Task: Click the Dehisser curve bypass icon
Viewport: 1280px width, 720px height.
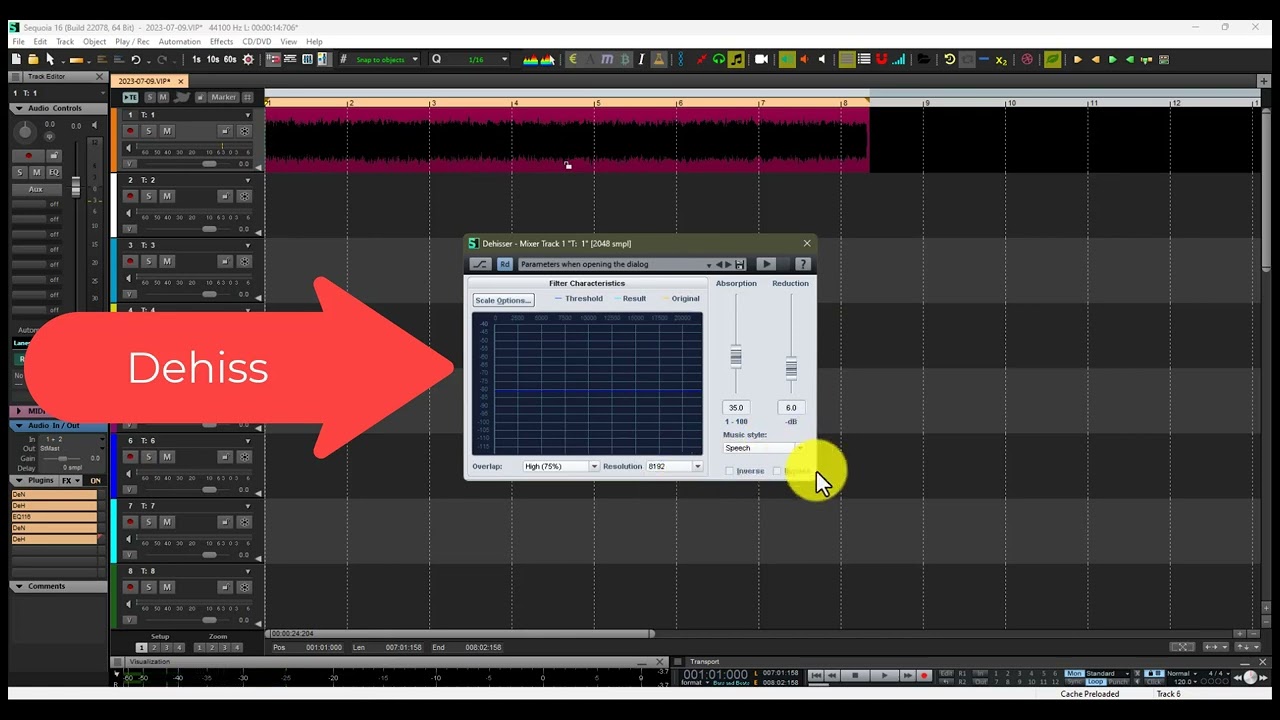Action: click(480, 264)
